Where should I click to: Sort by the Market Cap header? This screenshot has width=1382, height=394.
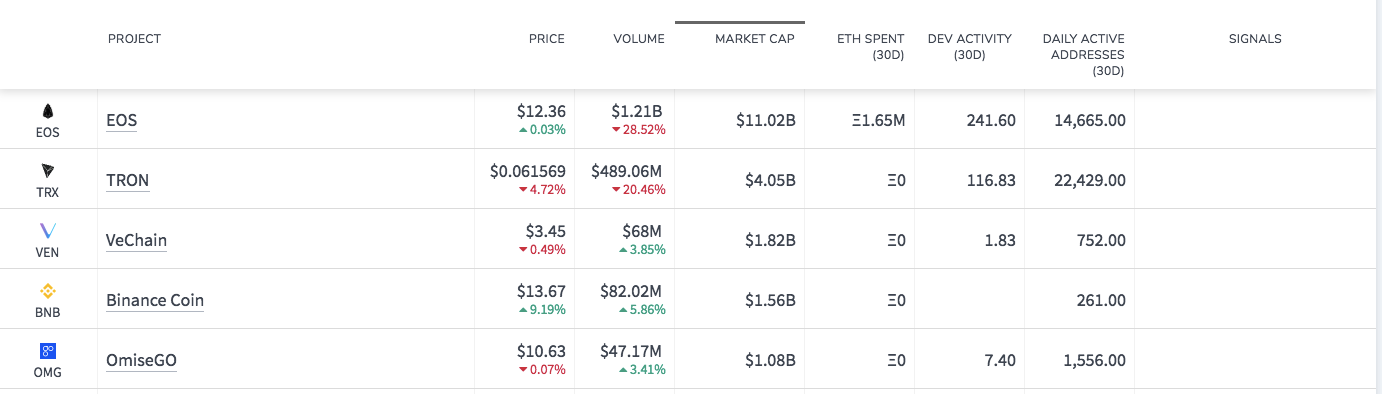pos(755,39)
